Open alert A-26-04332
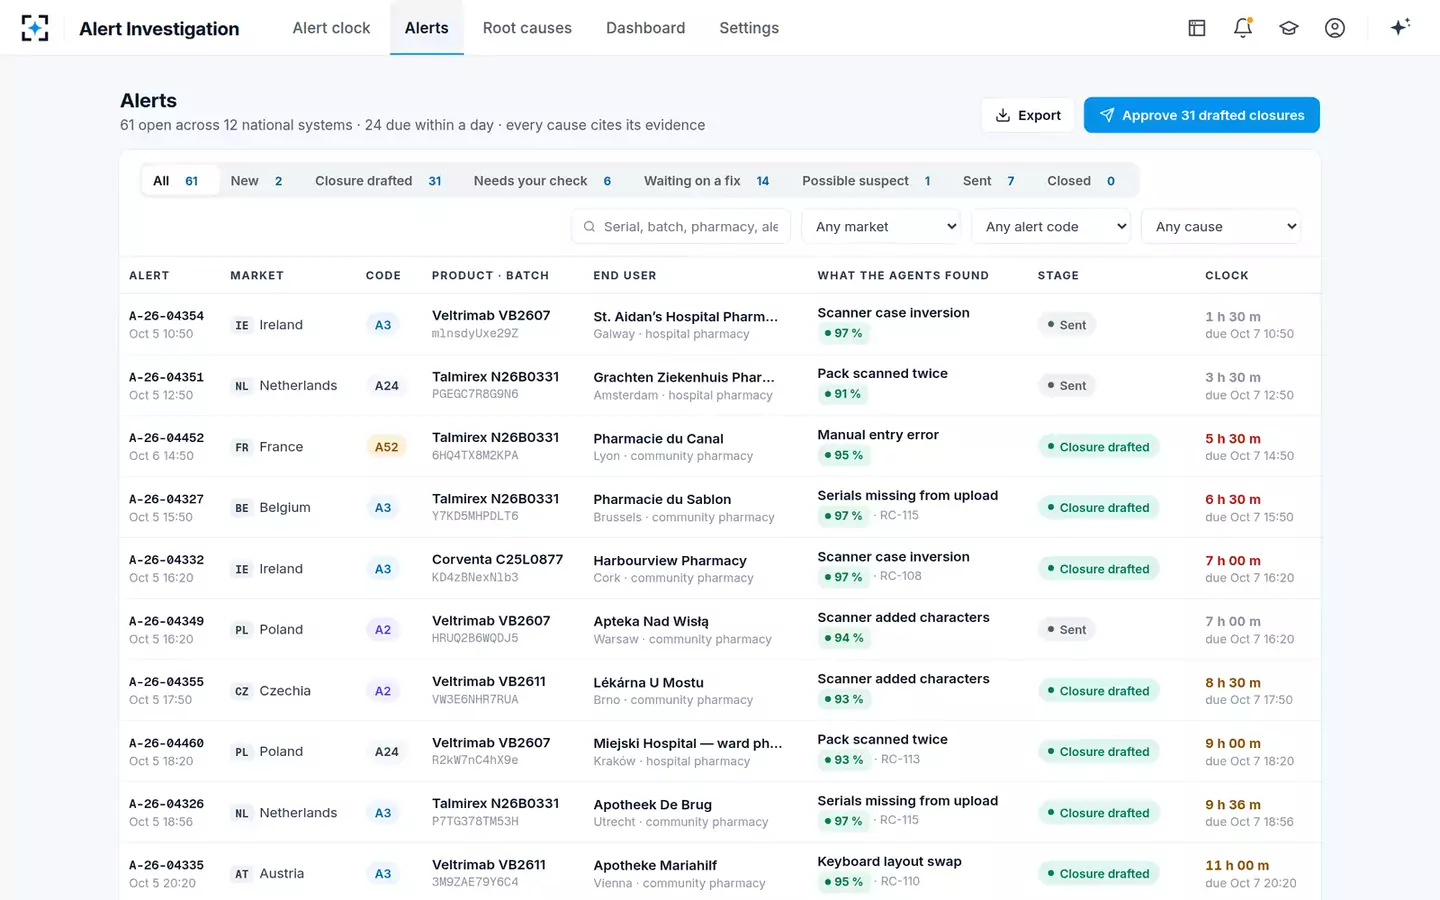 (166, 560)
